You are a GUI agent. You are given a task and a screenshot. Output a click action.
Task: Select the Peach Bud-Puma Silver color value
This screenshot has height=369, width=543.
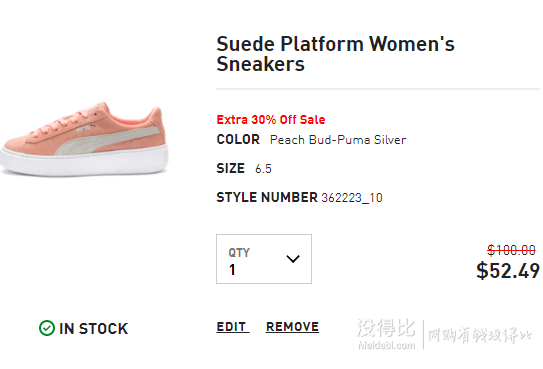pyautogui.click(x=338, y=140)
